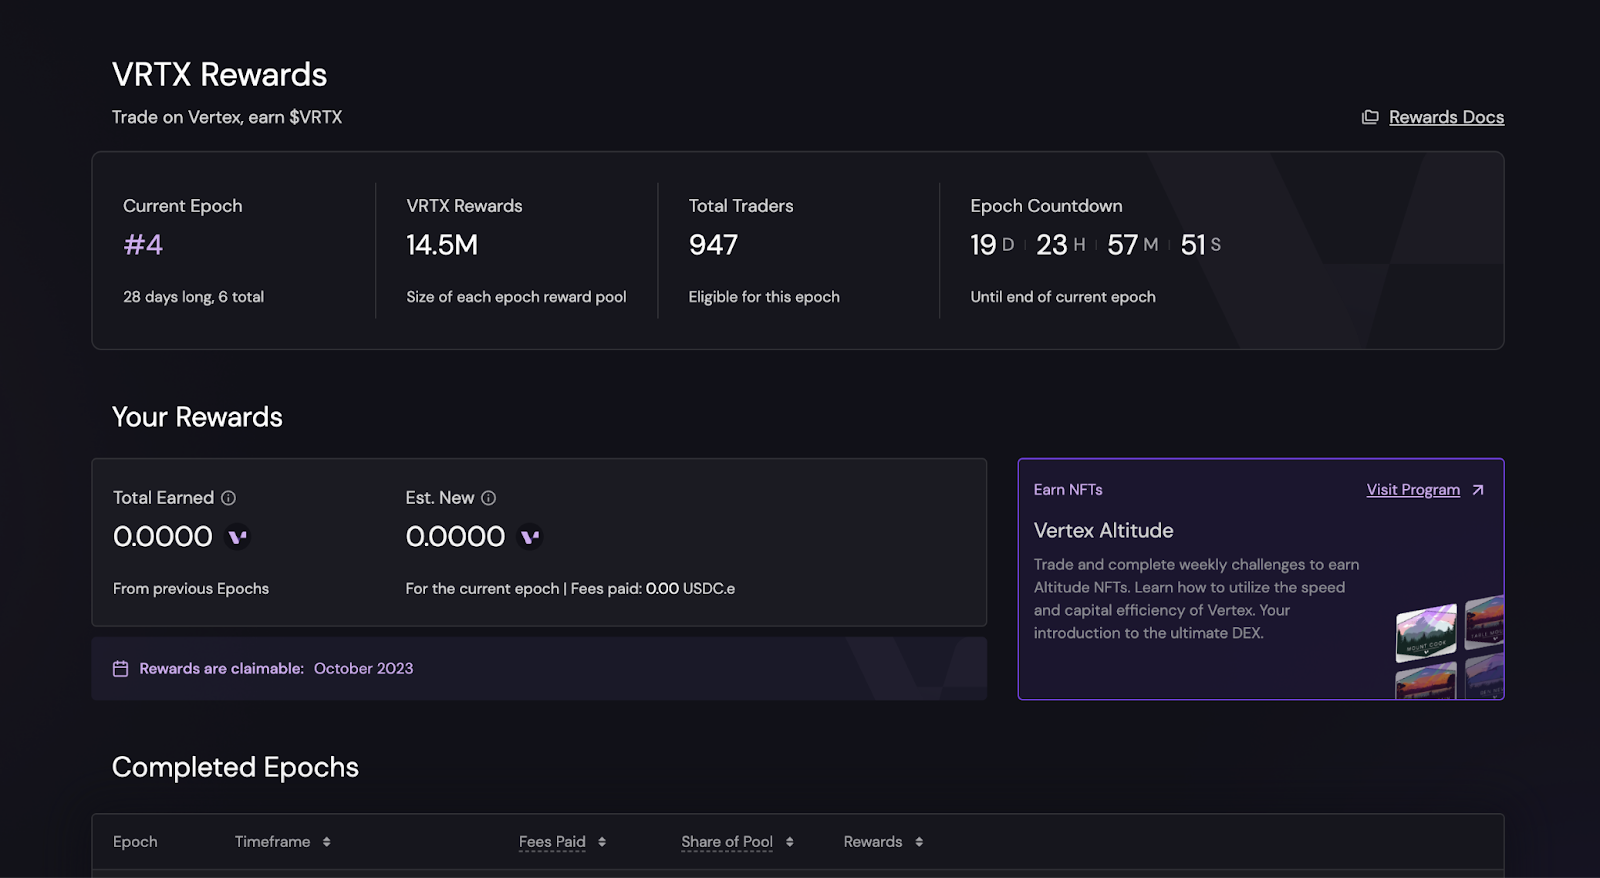Click the 'Eligible for this epoch' text
This screenshot has width=1600, height=878.
coord(764,297)
